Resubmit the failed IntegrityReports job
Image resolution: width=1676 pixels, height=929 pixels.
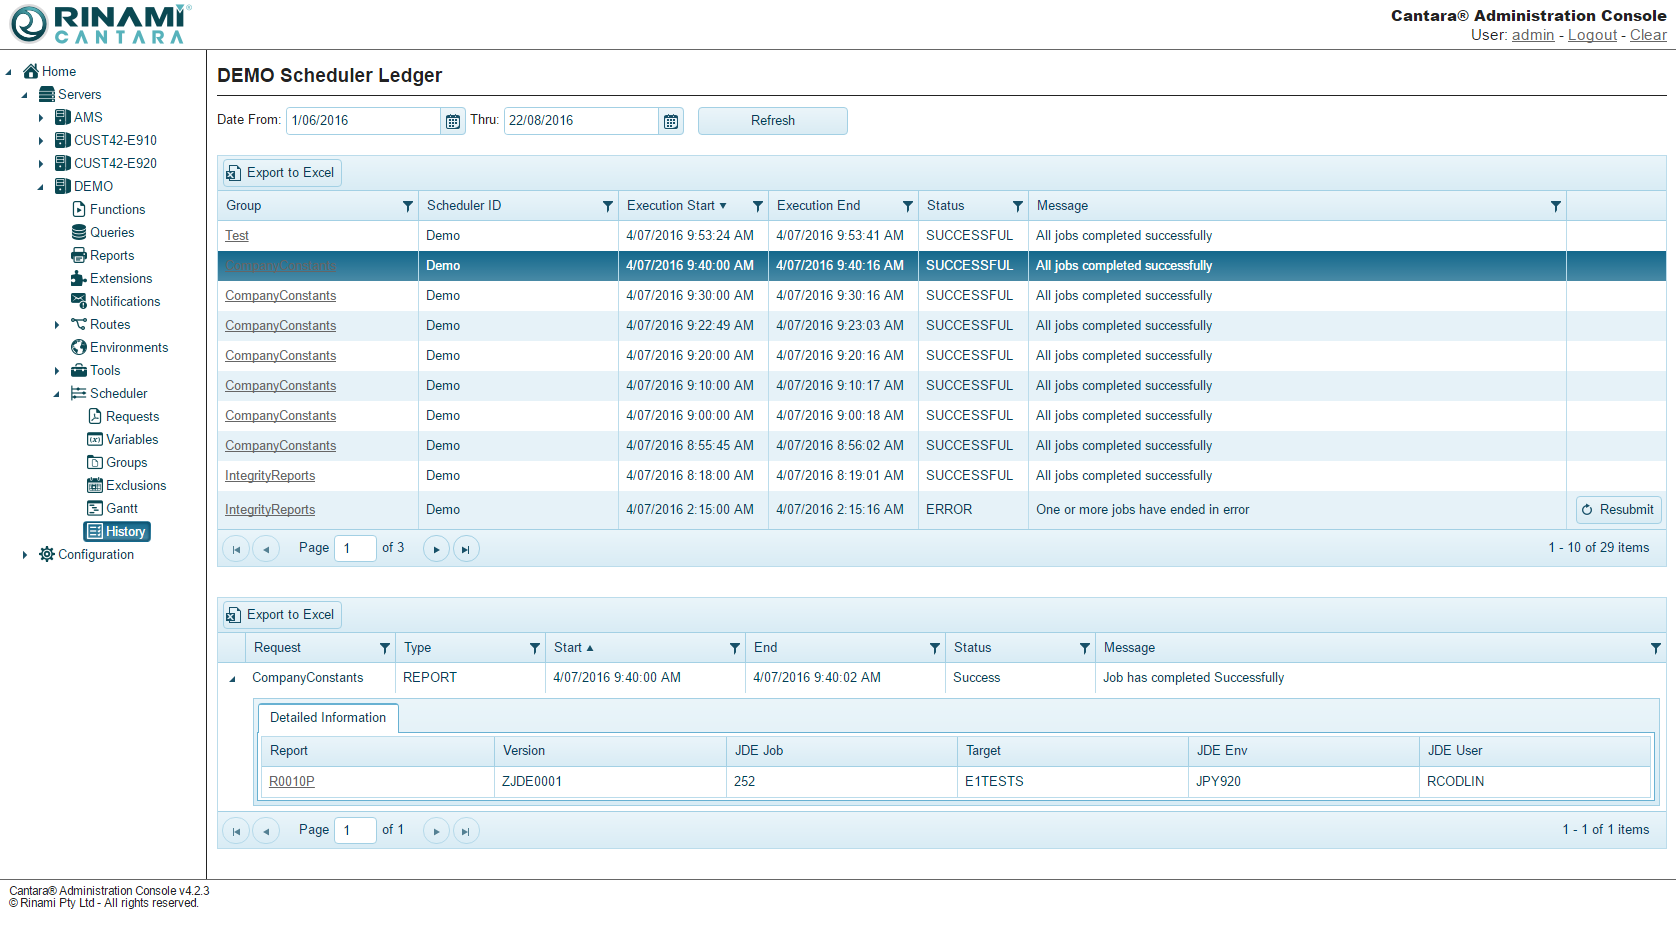[1618, 510]
